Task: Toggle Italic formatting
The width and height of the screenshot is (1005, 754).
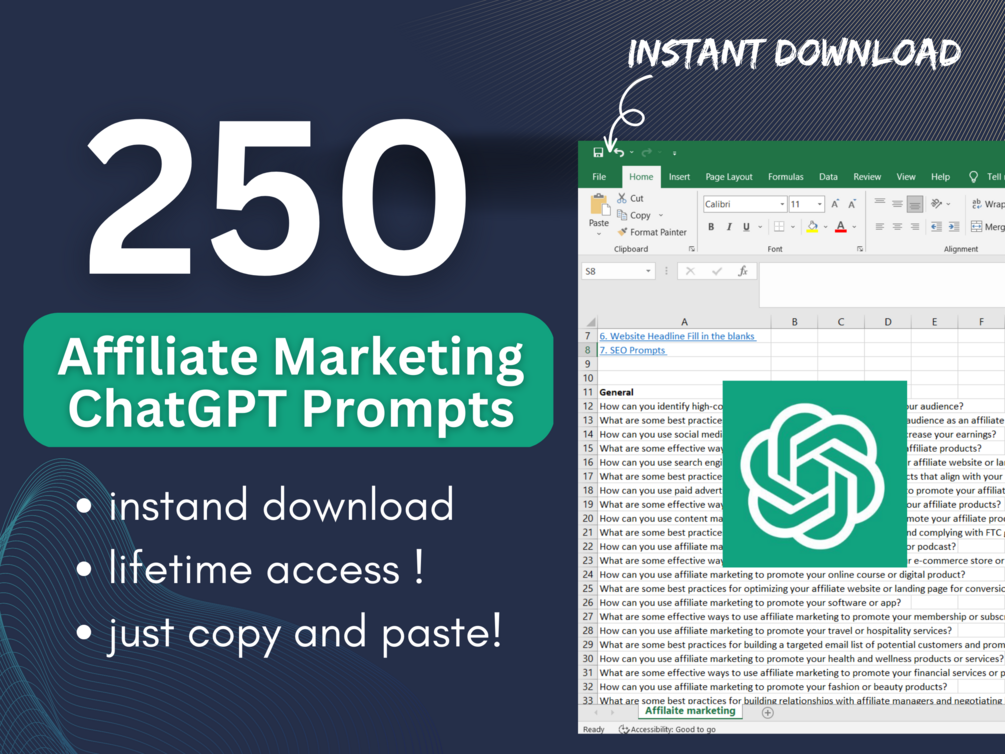Action: 729,226
